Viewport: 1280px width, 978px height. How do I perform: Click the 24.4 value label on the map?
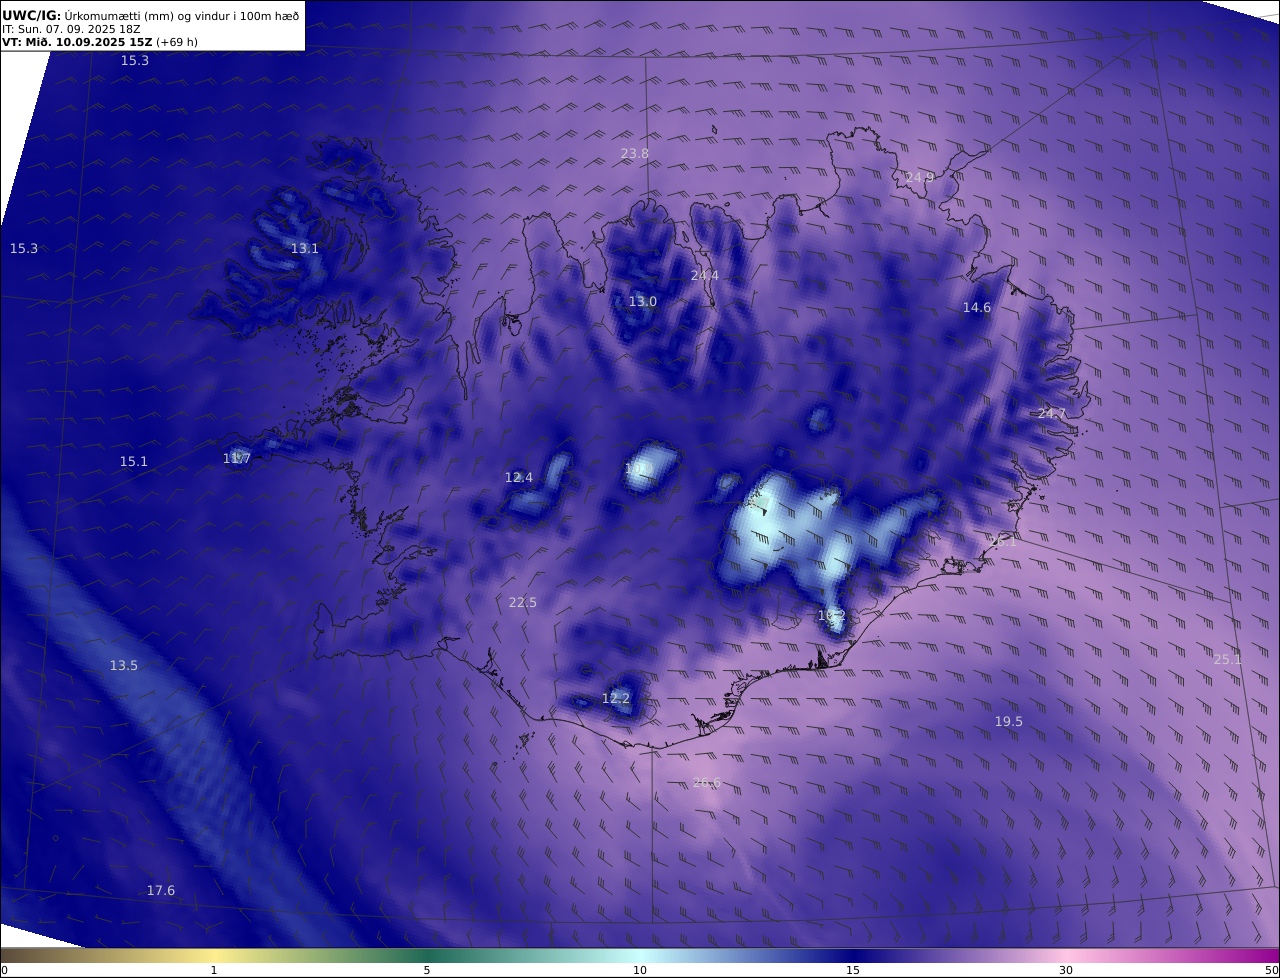click(705, 275)
